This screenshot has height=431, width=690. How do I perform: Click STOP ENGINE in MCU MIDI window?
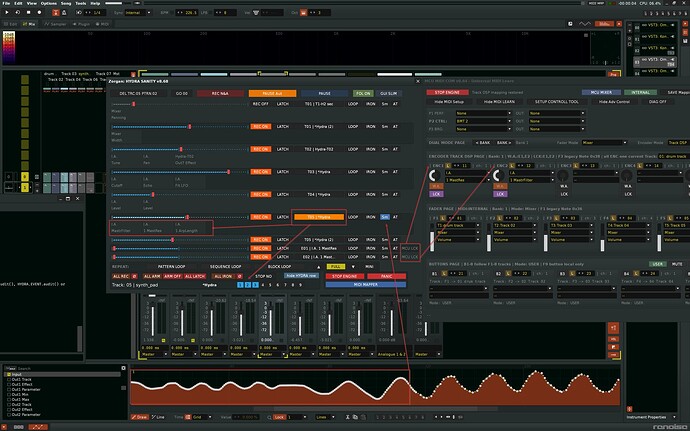click(x=447, y=92)
